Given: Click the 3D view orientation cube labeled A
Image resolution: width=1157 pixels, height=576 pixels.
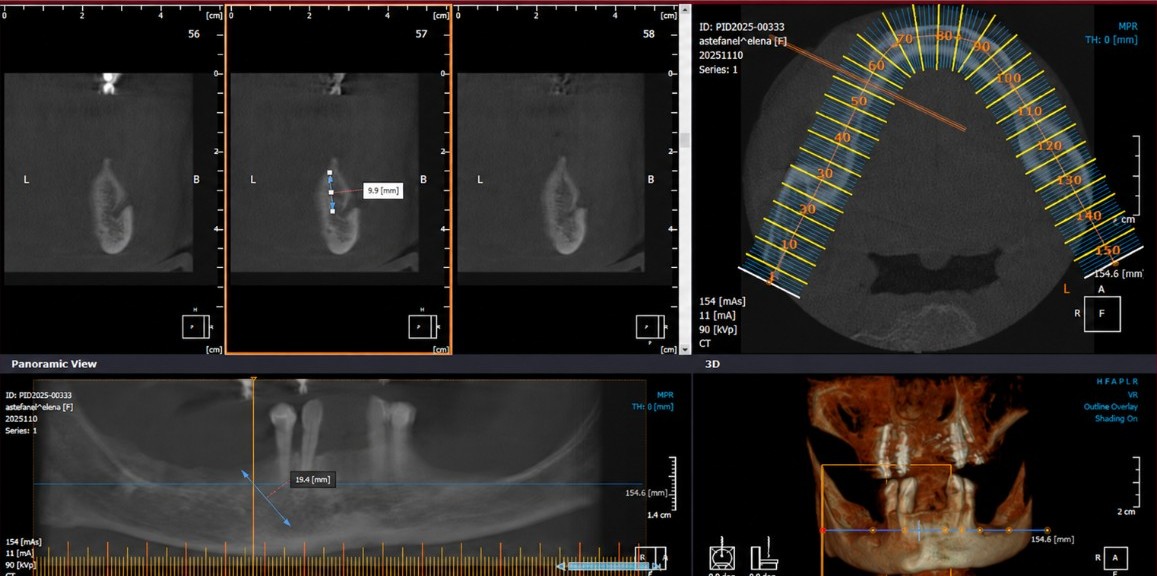Looking at the screenshot, I should 1114,558.
